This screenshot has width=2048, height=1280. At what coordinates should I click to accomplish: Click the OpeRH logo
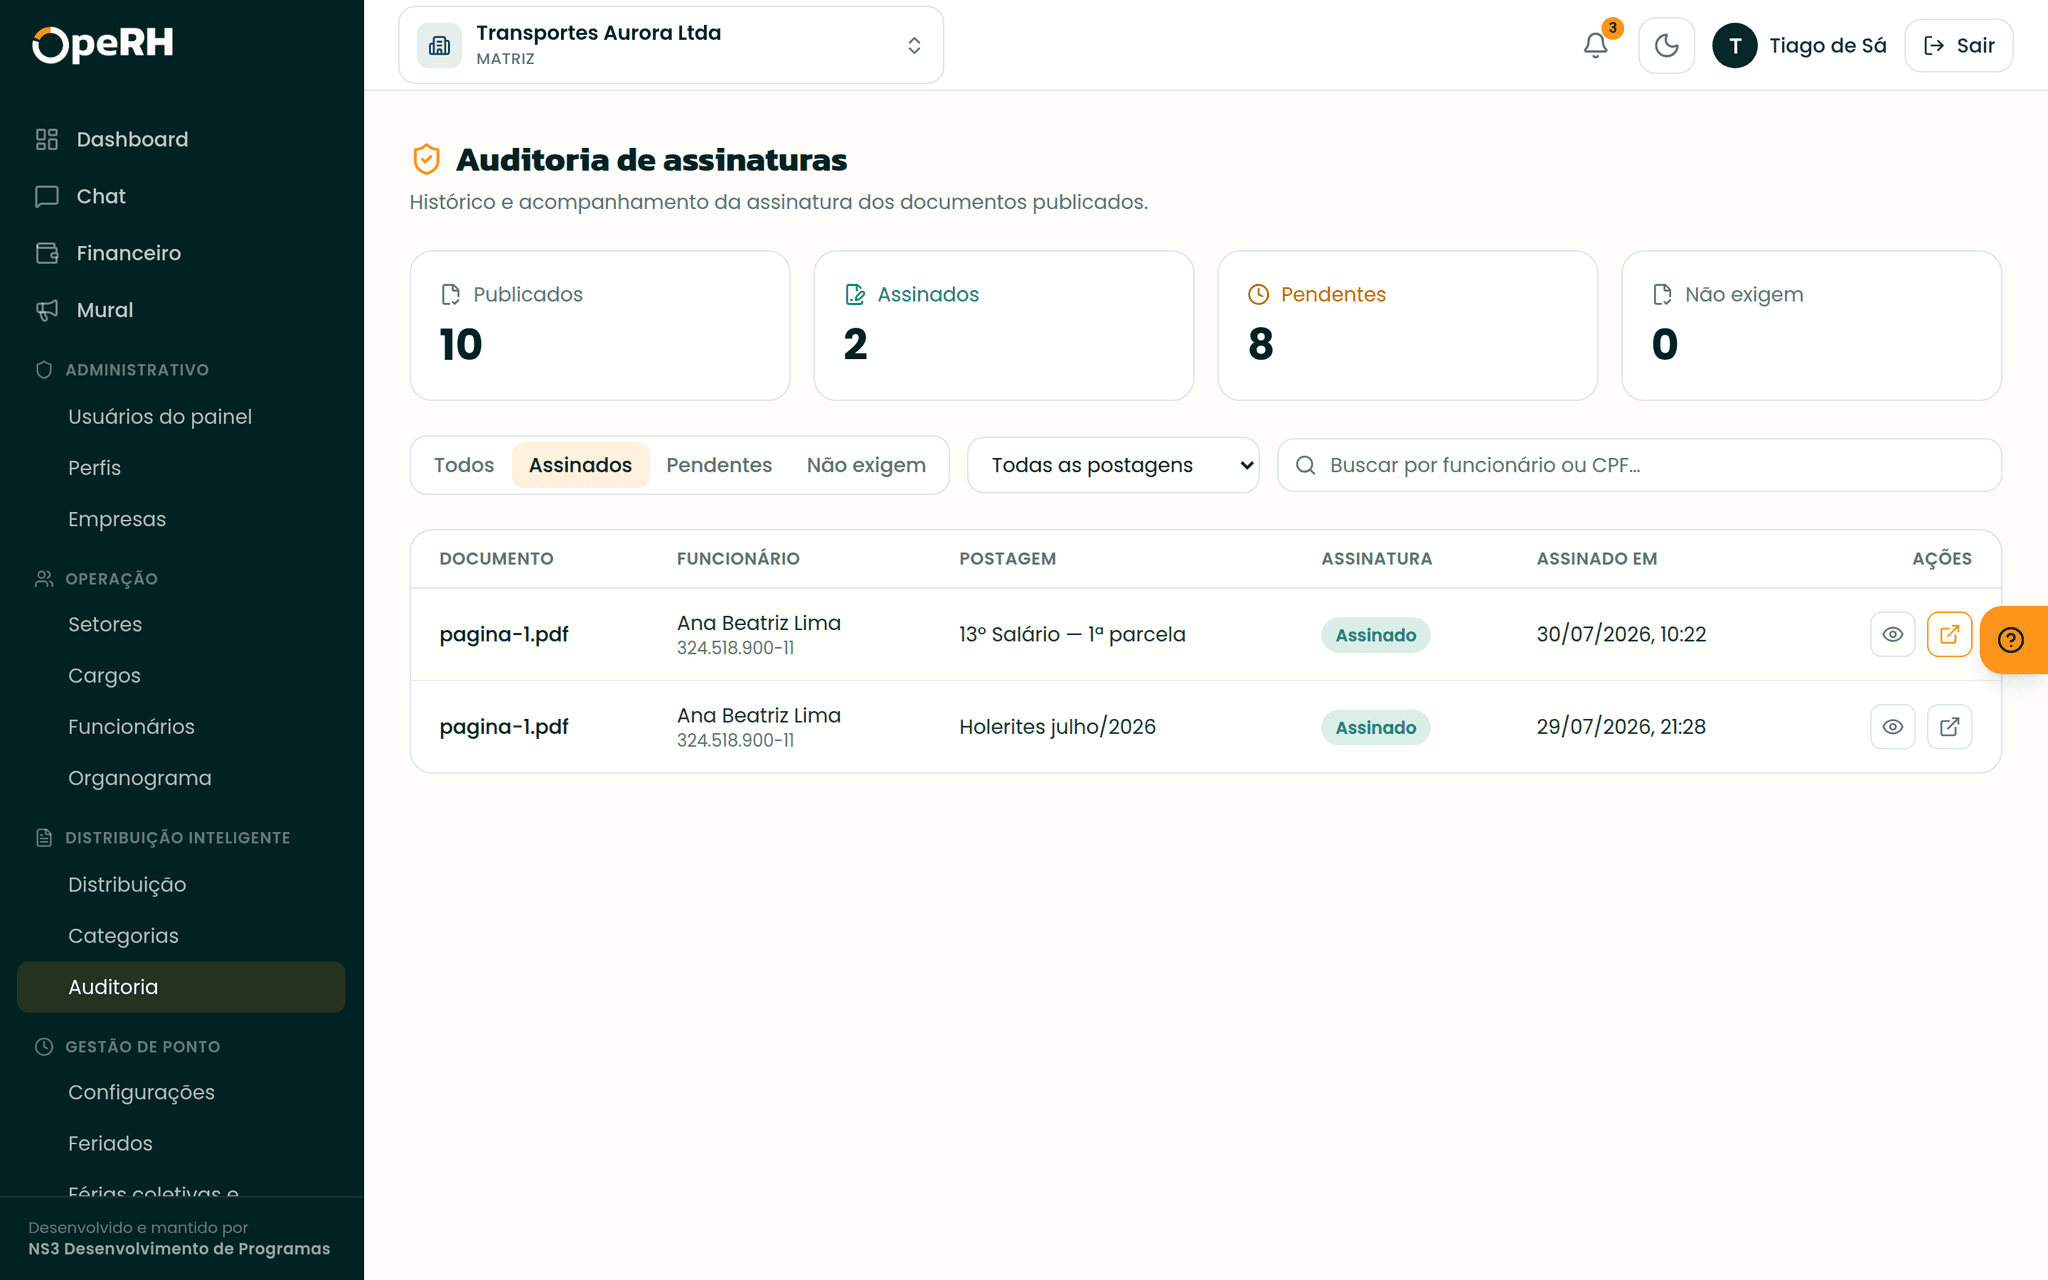tap(103, 44)
